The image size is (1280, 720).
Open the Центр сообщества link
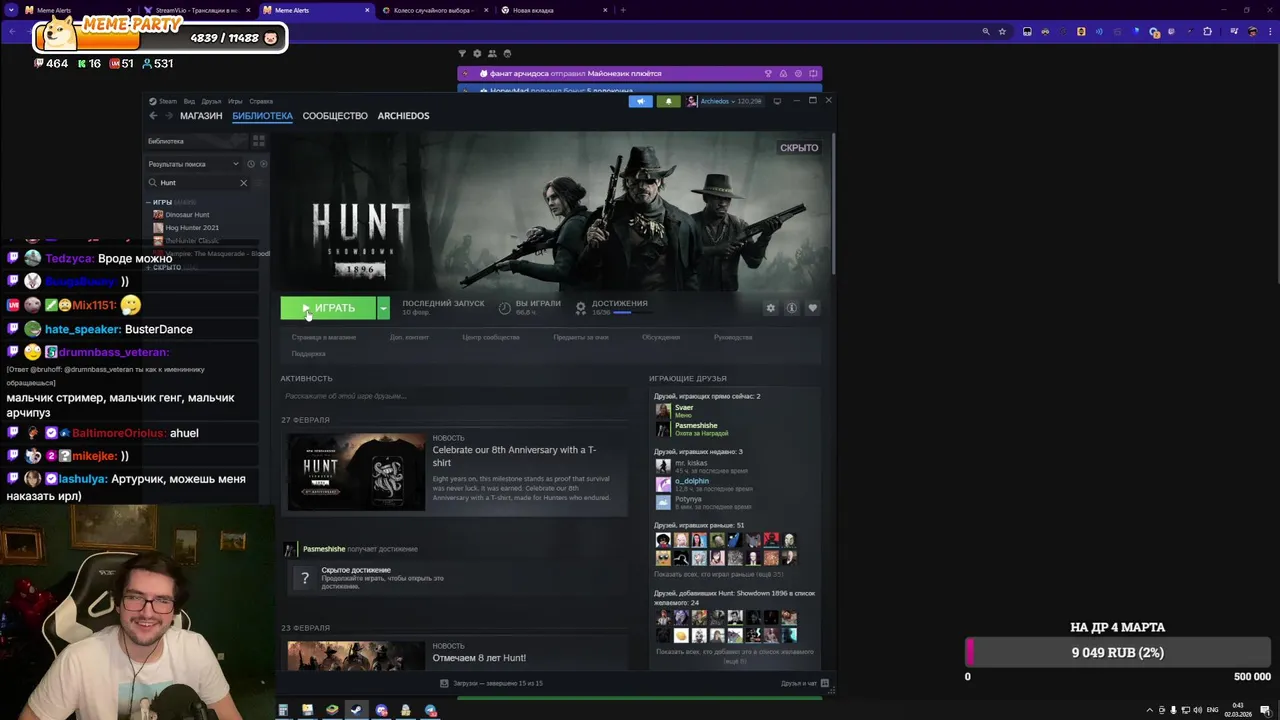click(x=491, y=338)
